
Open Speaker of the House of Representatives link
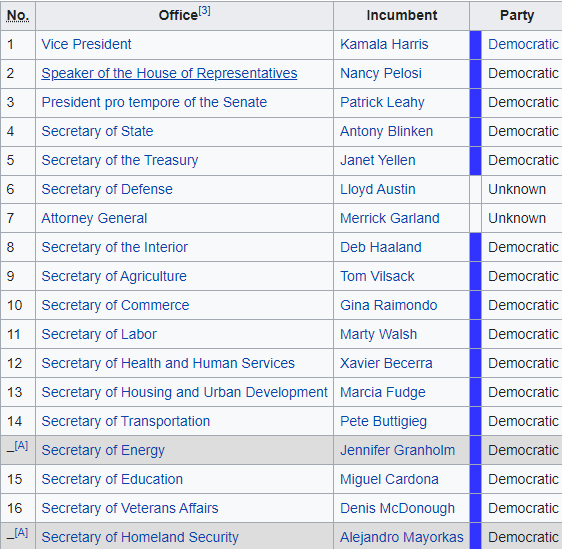[169, 73]
